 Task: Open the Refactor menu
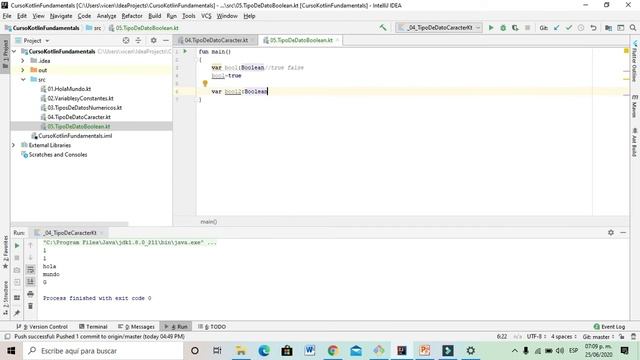pyautogui.click(x=132, y=16)
